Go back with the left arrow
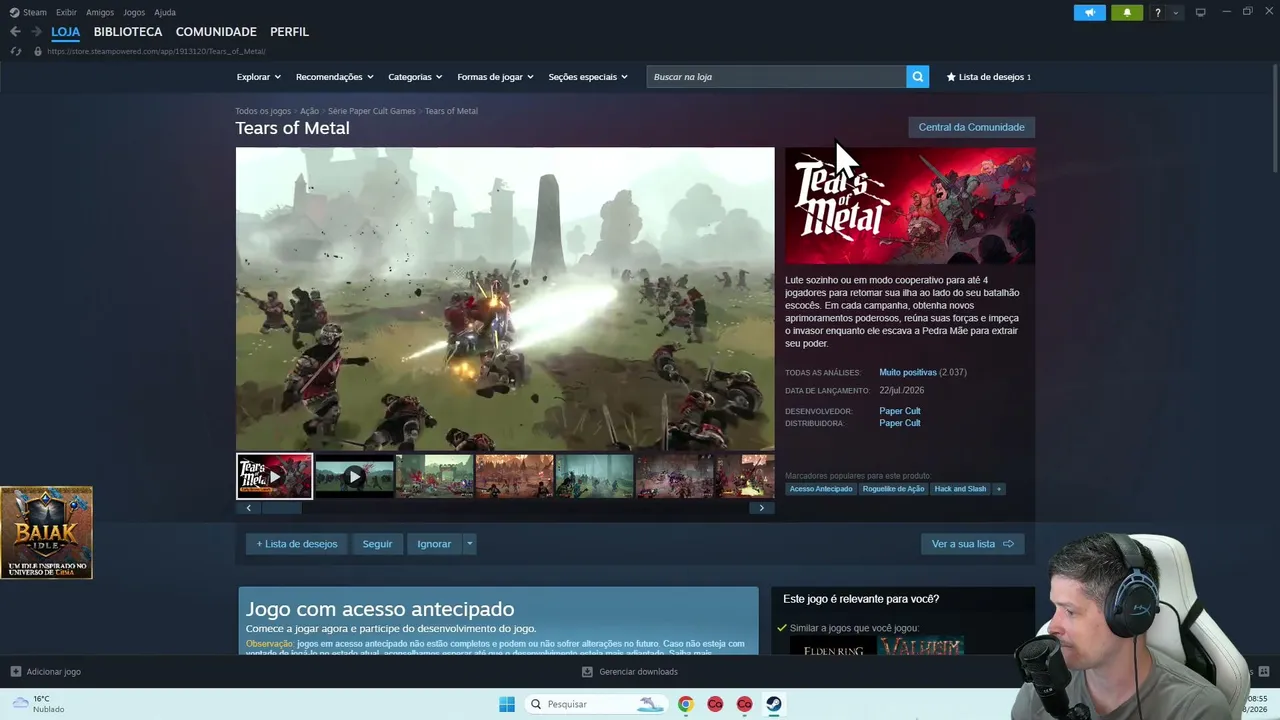This screenshot has width=1280, height=720. [15, 32]
